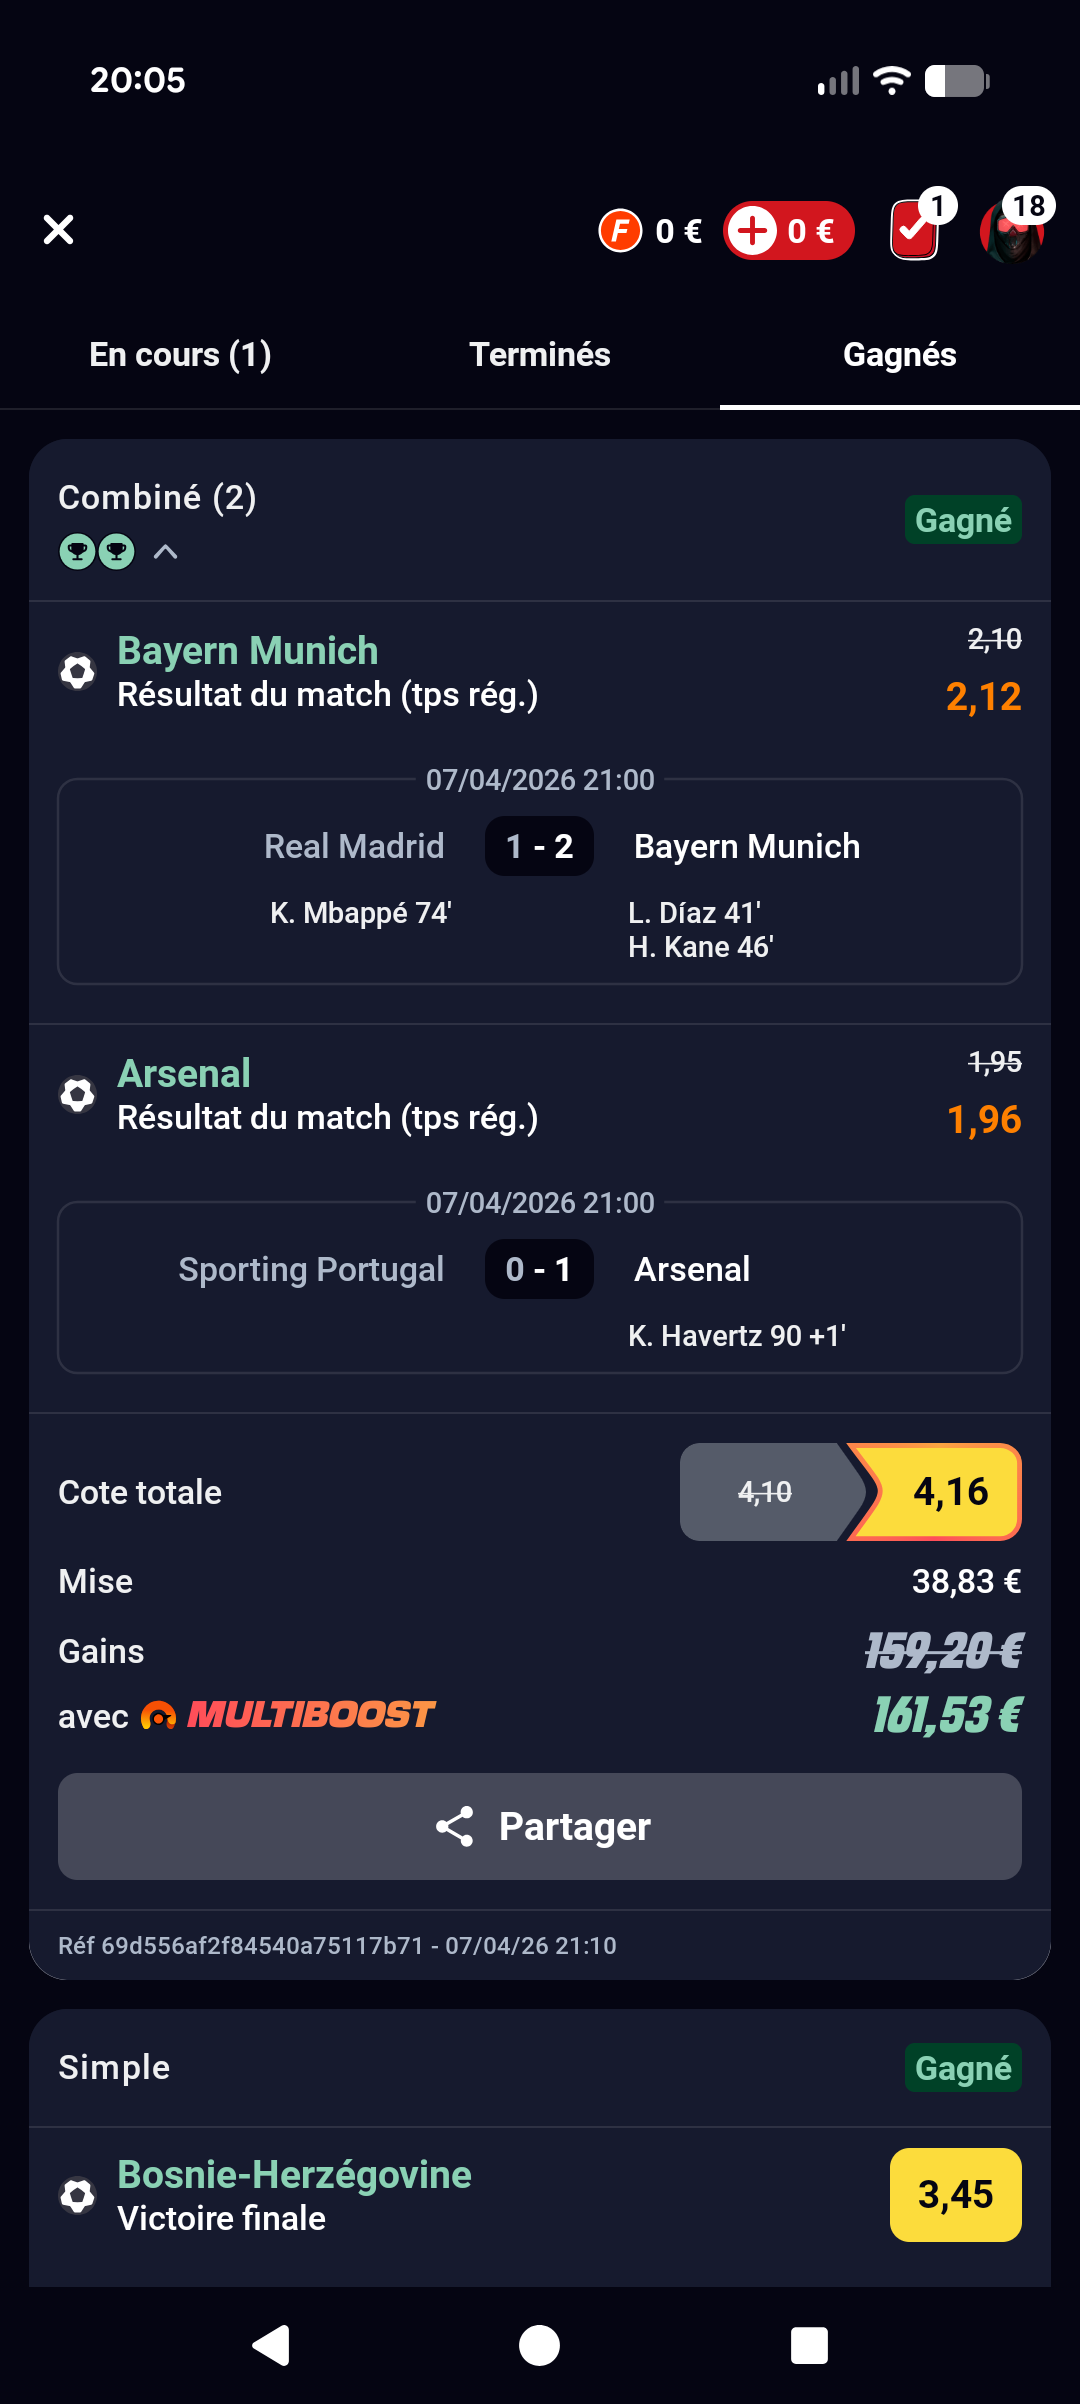
Task: Tap the Bosnie-Herzégovine football icon
Action: (x=78, y=2196)
